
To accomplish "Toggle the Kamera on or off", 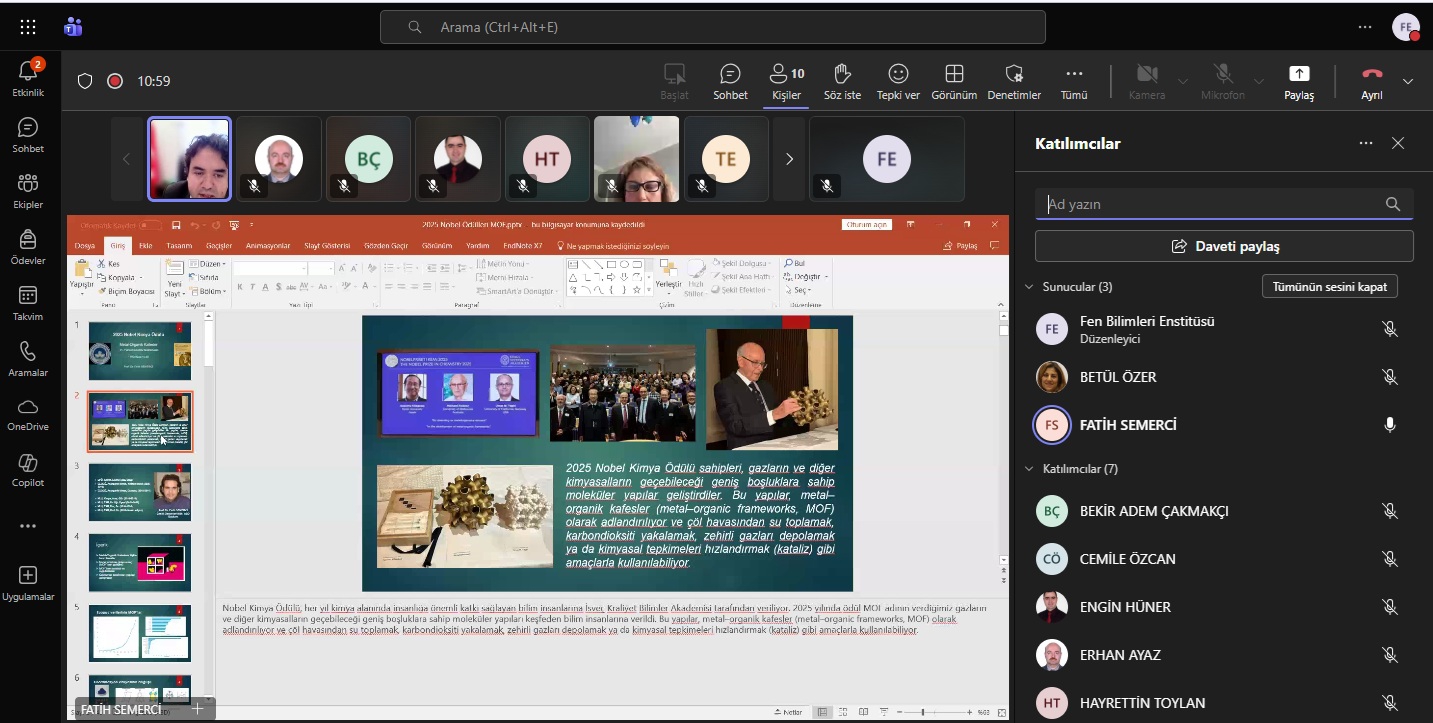I will (1147, 74).
